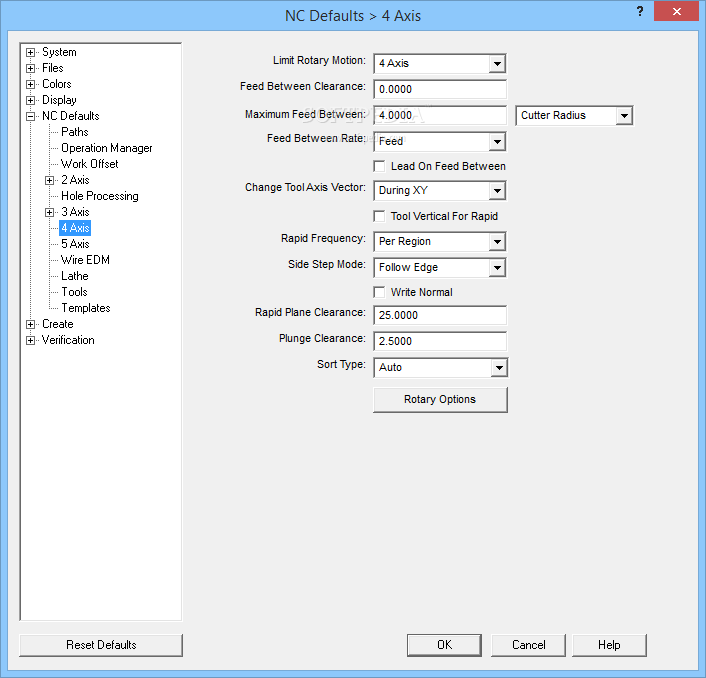Select Lathe in the tree
The image size is (706, 678).
[x=75, y=276]
